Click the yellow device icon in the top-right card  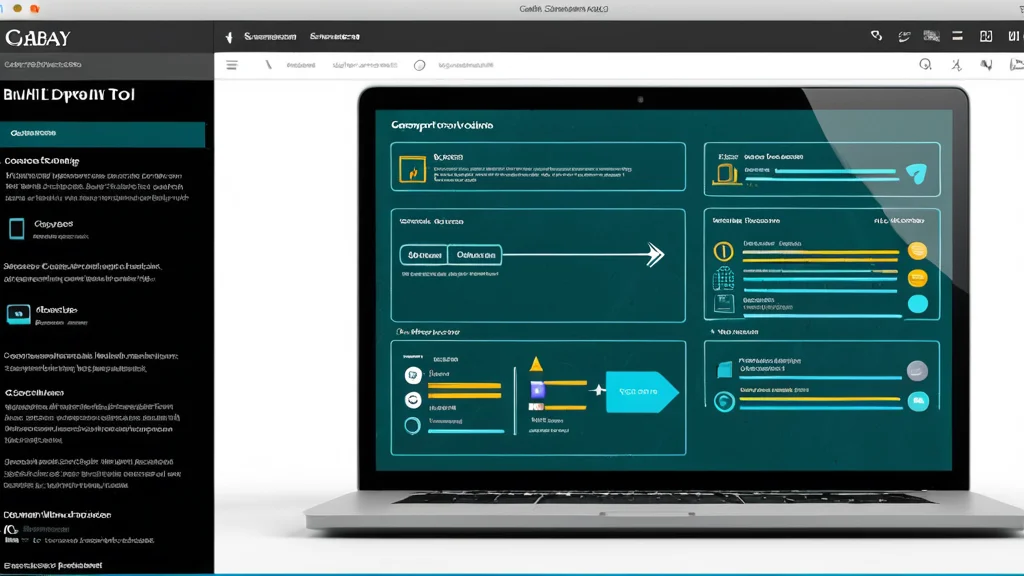(726, 174)
